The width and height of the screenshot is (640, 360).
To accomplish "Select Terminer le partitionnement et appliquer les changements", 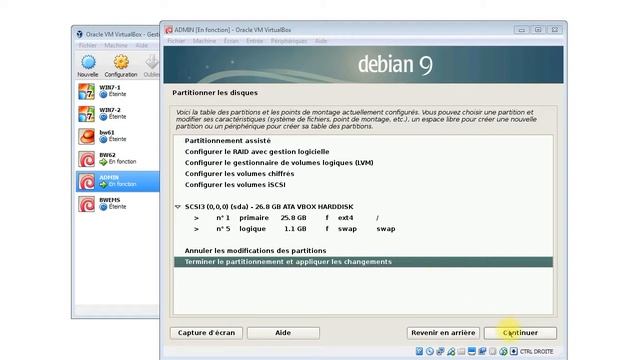I will [363, 262].
